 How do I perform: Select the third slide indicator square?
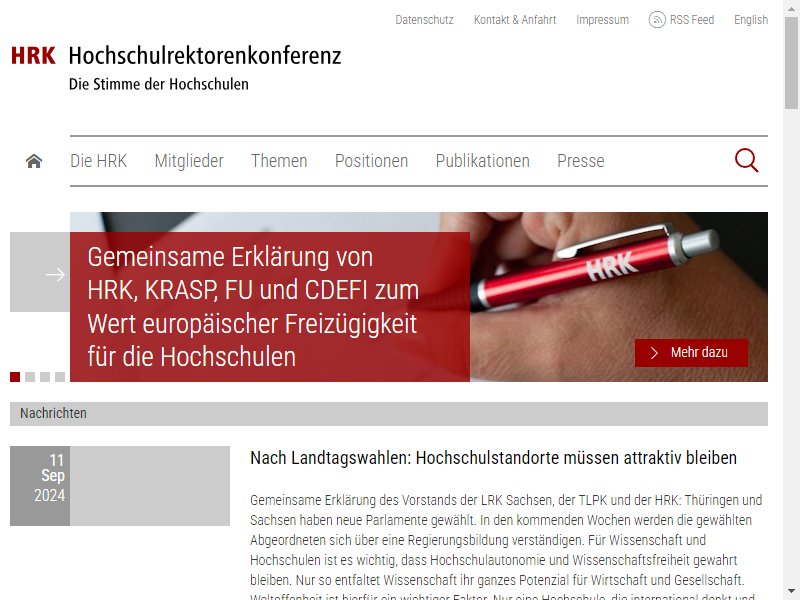(x=45, y=377)
